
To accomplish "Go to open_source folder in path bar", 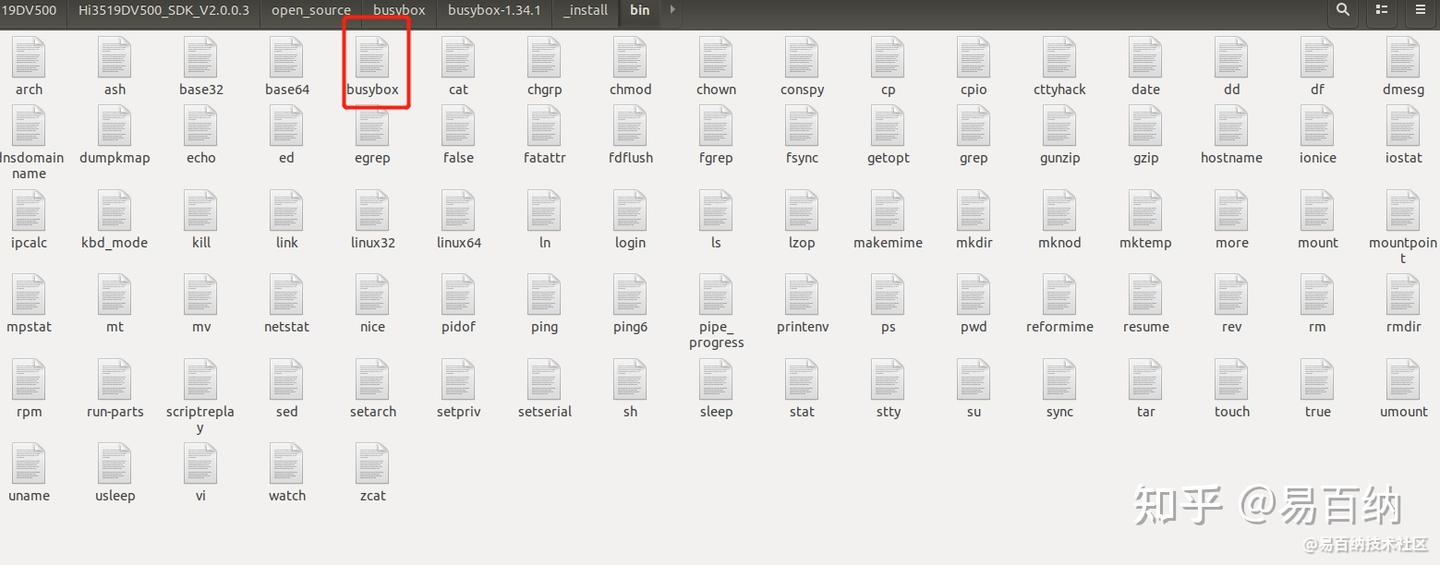I will [311, 10].
